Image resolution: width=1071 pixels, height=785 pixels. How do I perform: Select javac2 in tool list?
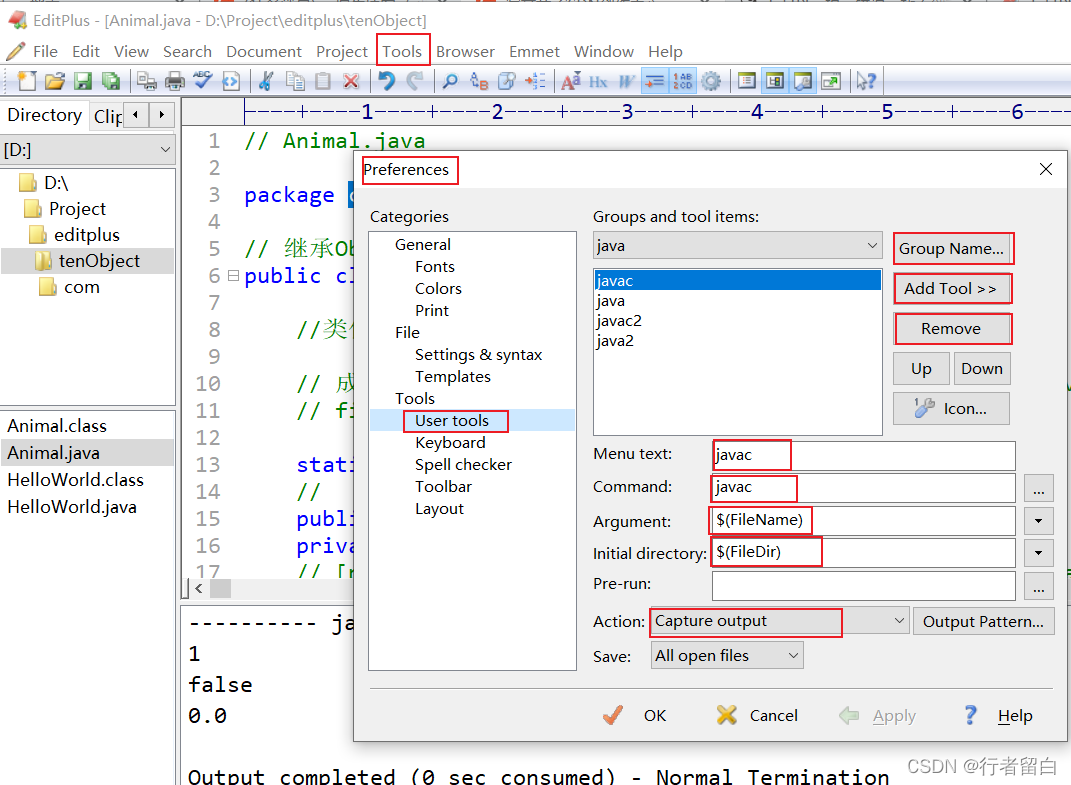click(x=619, y=320)
